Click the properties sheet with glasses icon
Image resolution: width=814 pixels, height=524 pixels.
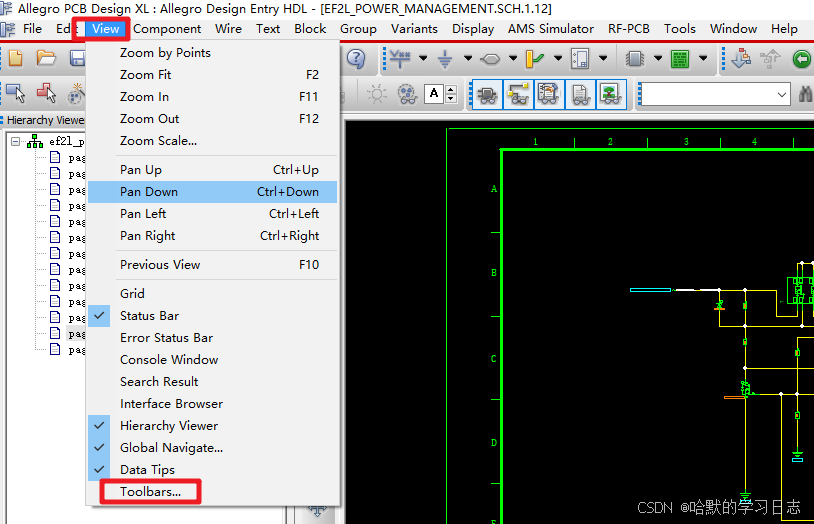point(549,95)
